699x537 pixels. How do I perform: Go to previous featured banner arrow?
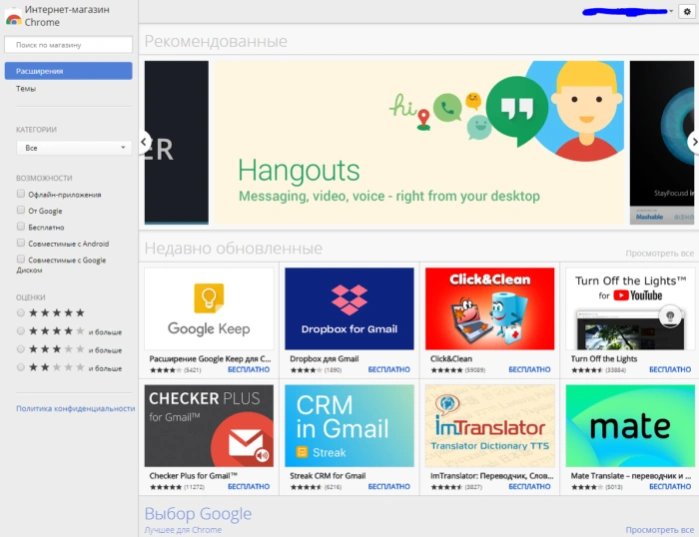tap(144, 142)
